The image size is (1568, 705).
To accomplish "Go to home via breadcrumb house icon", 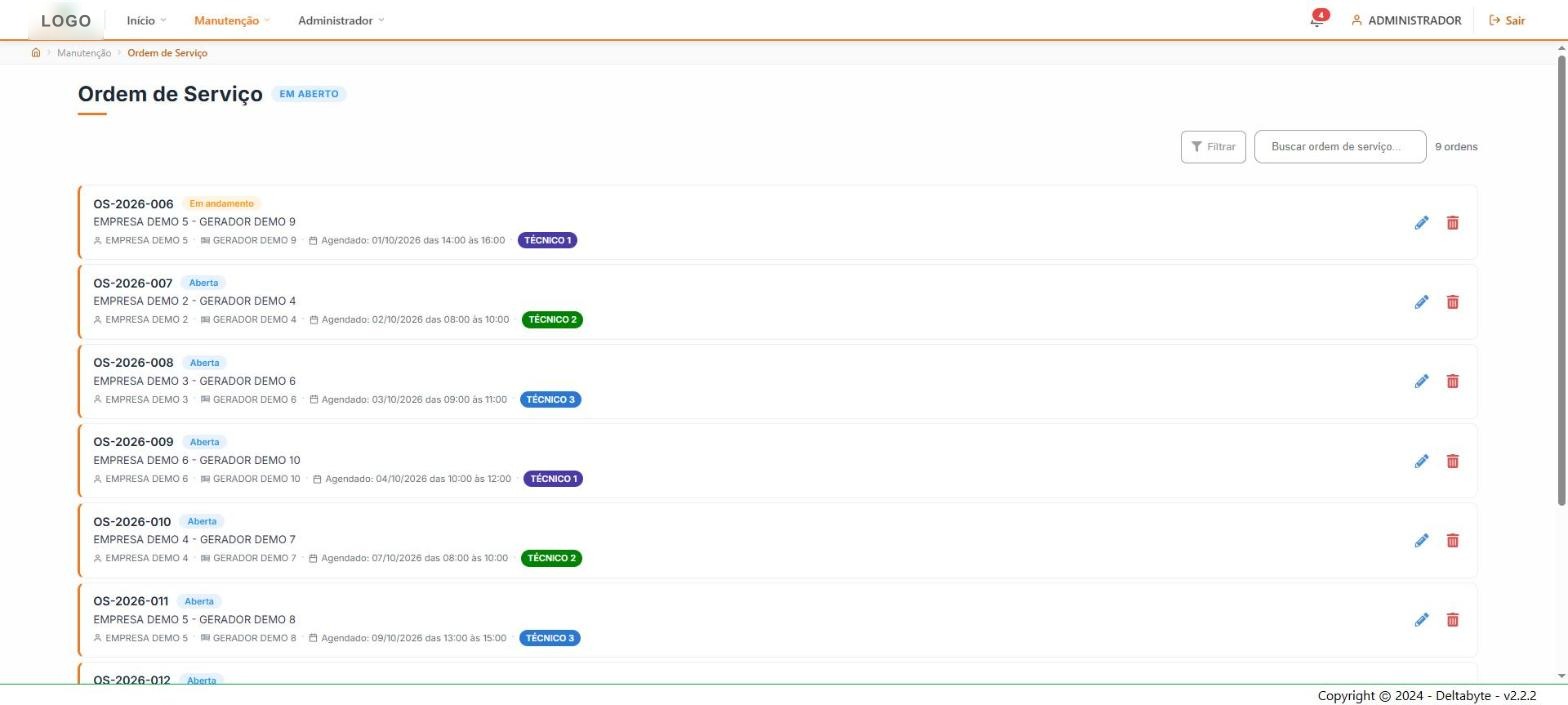I will click(36, 53).
